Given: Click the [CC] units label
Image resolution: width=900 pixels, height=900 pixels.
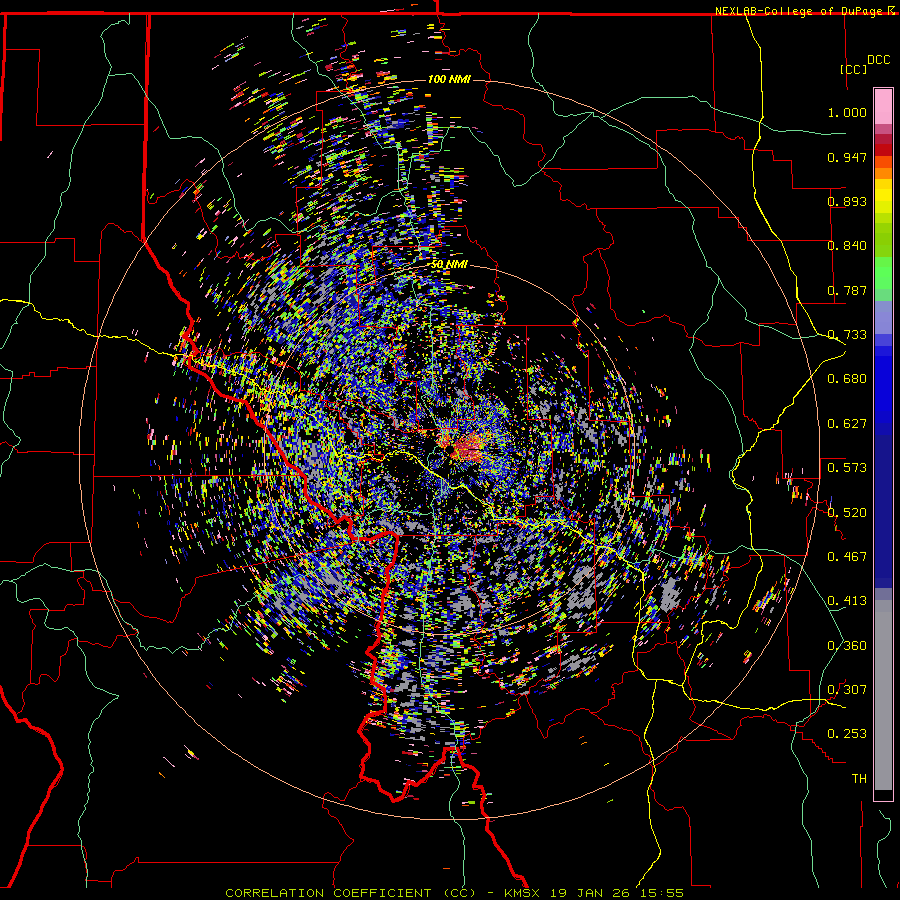Looking at the screenshot, I should 853,69.
